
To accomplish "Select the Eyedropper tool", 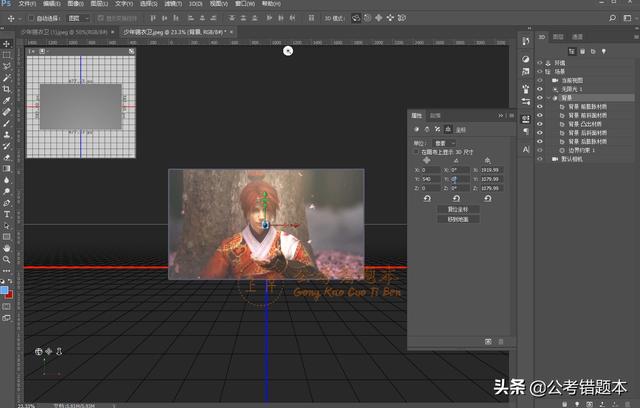I will coord(7,100).
